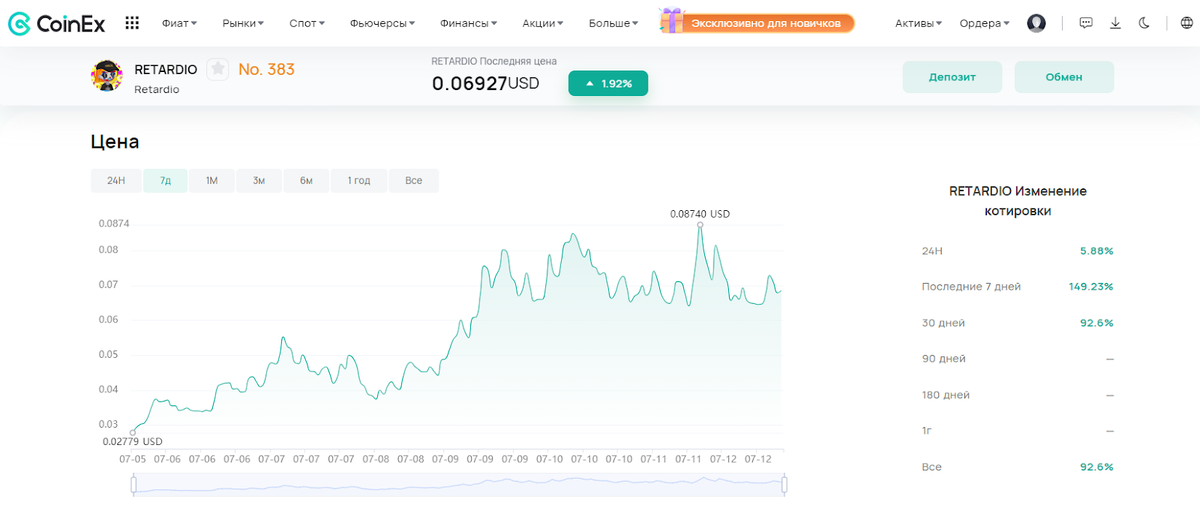The width and height of the screenshot is (1200, 520).
Task: Add RETARDIO to favorites star
Action: (217, 69)
